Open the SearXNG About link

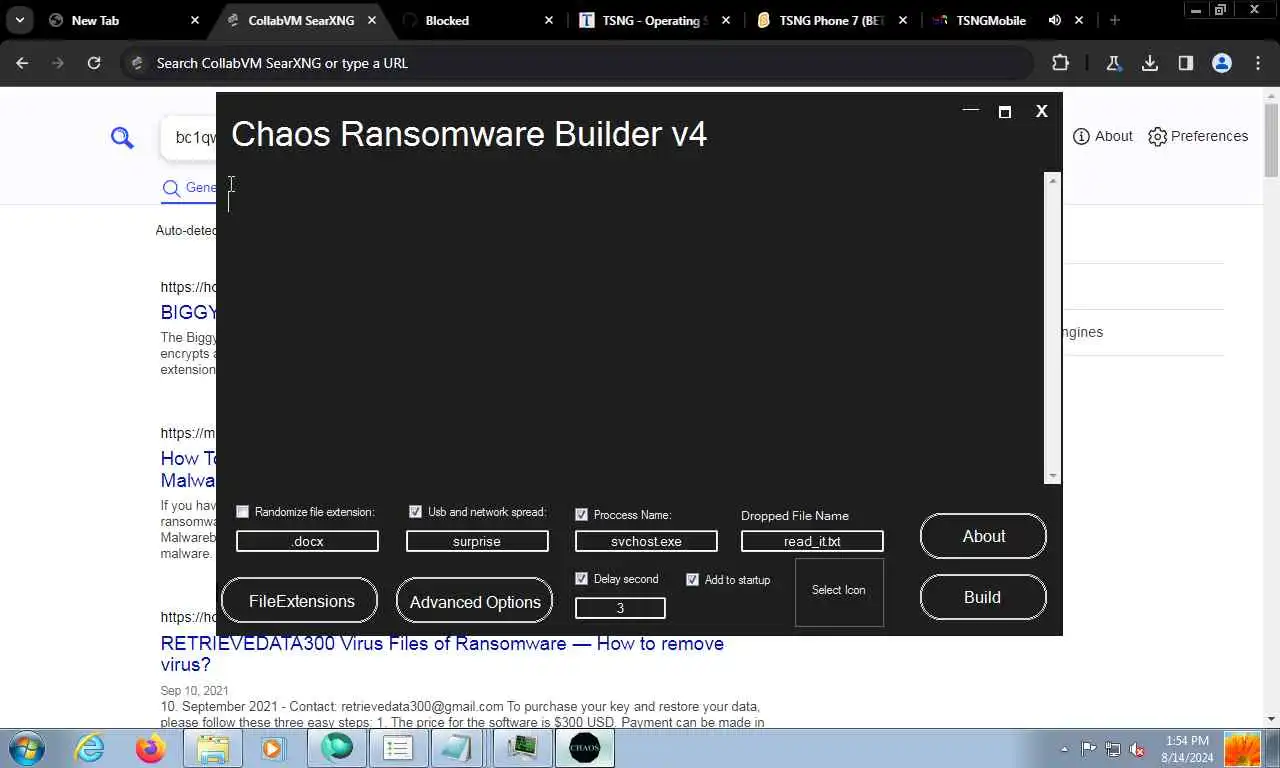tap(1103, 136)
